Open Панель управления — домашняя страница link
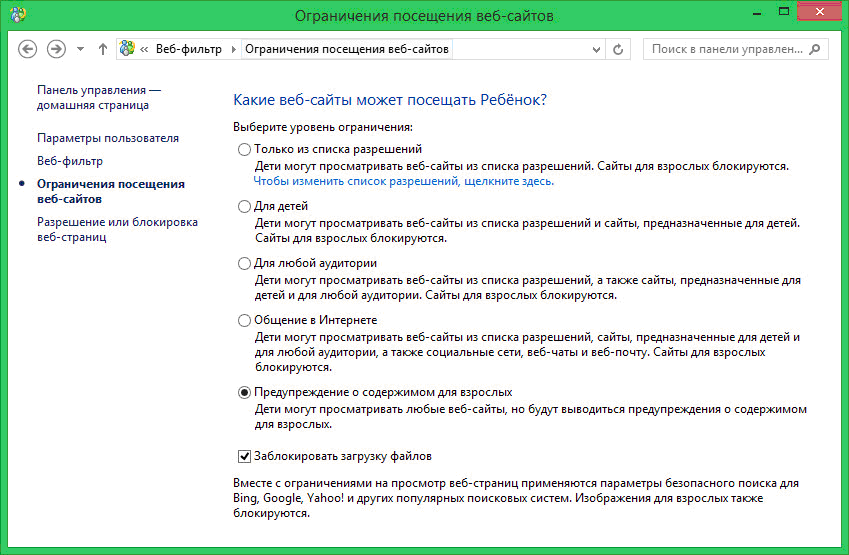This screenshot has height=555, width=849. pyautogui.click(x=99, y=97)
